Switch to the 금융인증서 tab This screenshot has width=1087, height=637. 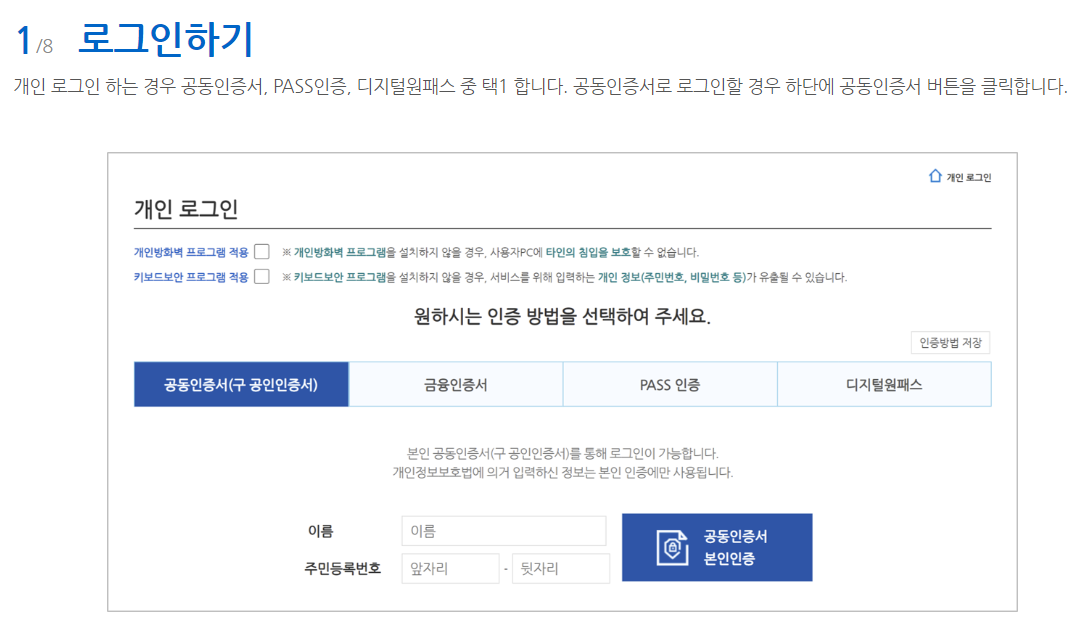(x=455, y=384)
